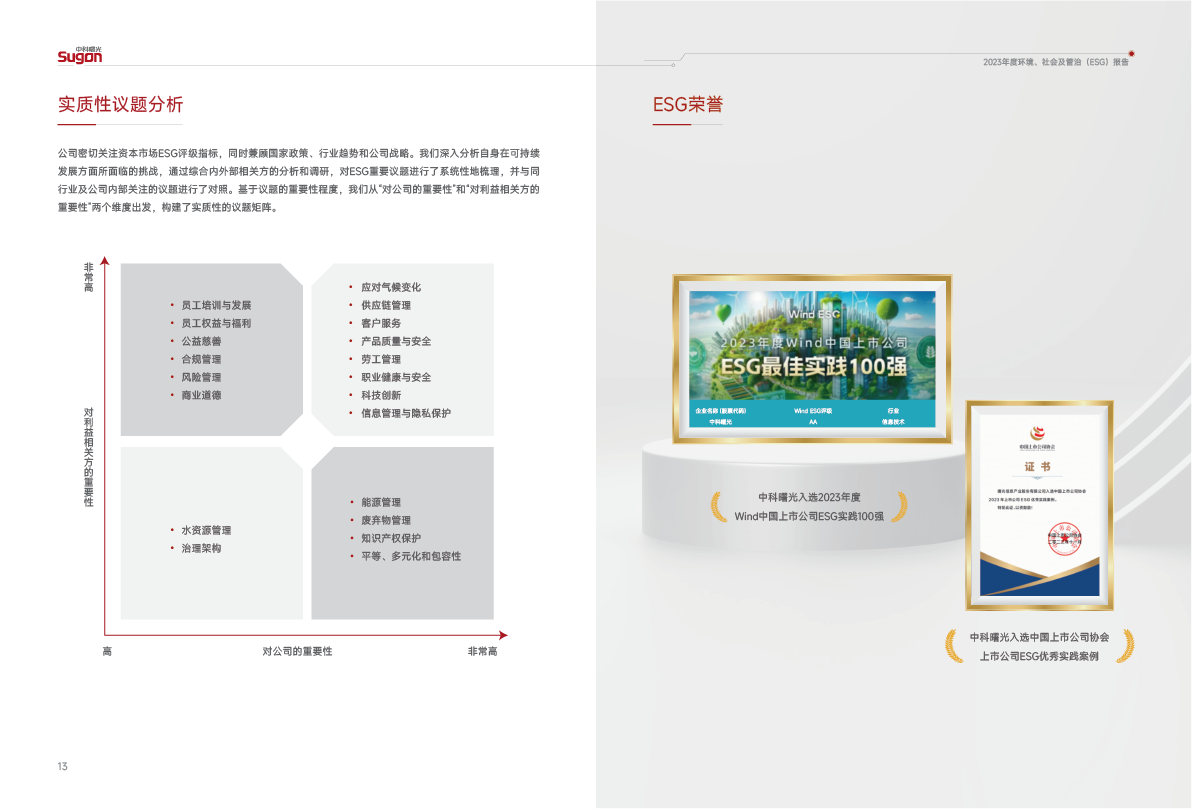Select the ESG荣誉 heading

[x=687, y=105]
